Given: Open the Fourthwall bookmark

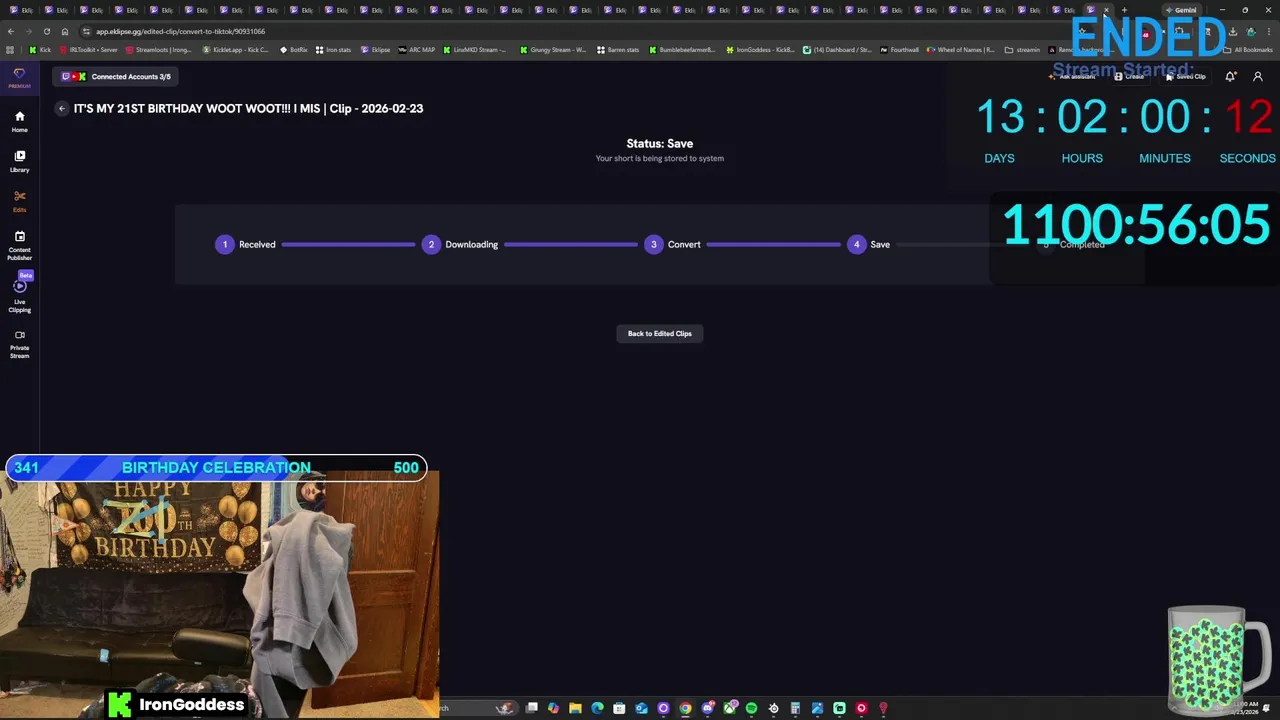Looking at the screenshot, I should (900, 49).
